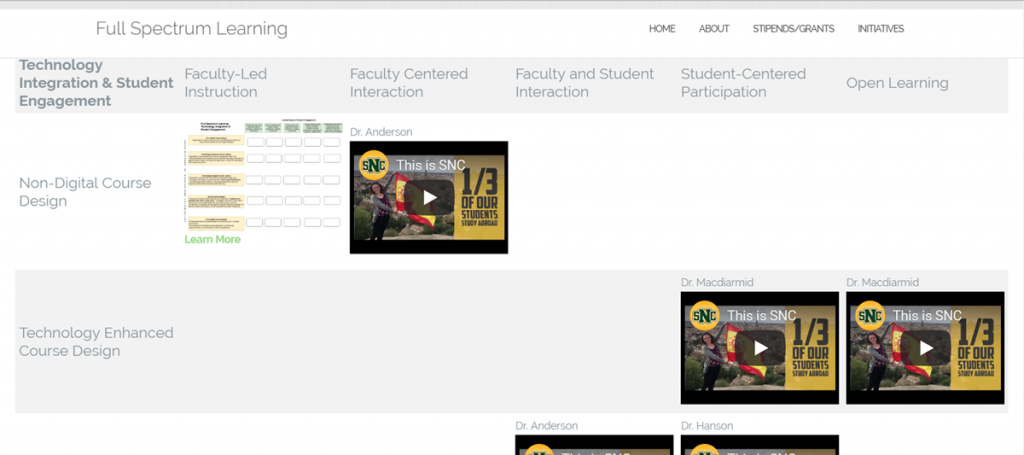This screenshot has height=455, width=1024.
Task: Open 'This is SNC' title in Non-Digital row video
Action: 431,165
